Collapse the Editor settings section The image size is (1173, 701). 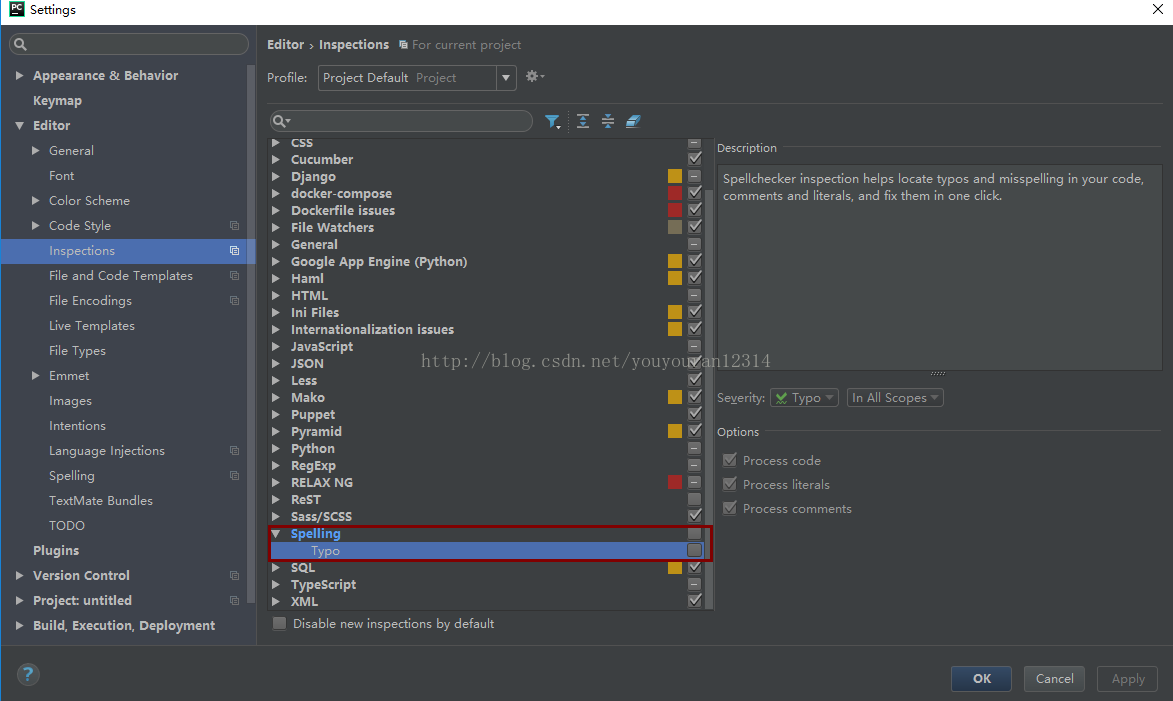pos(19,126)
